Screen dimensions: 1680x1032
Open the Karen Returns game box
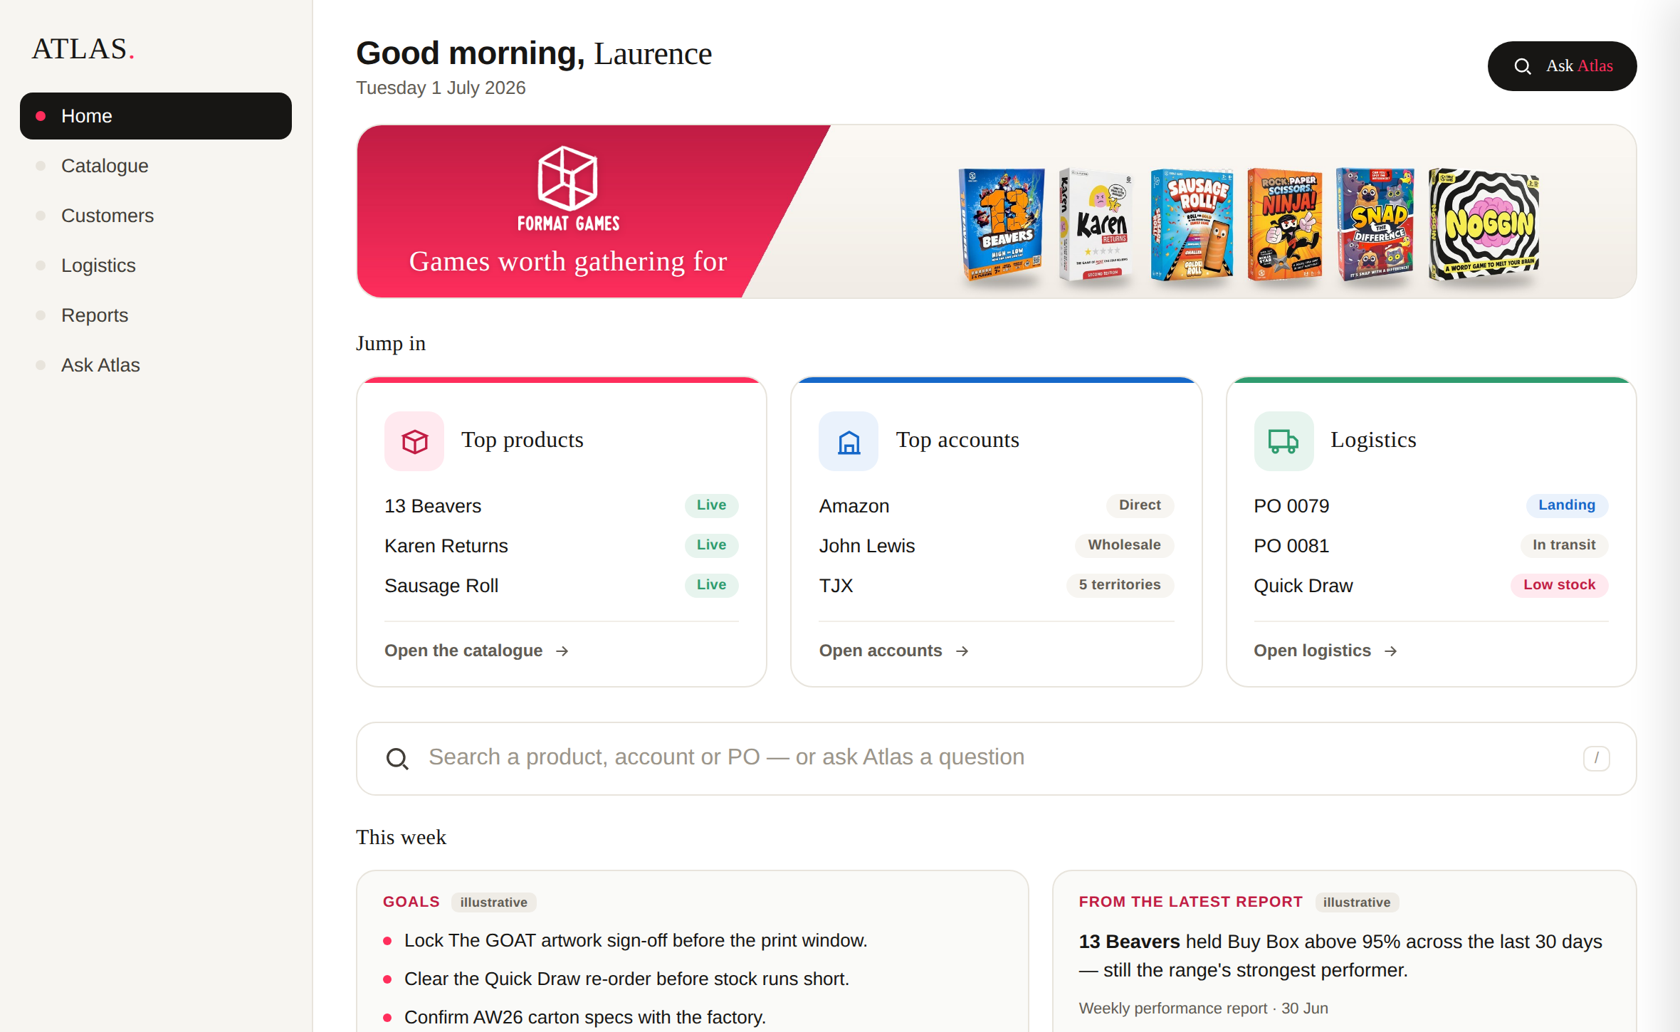pos(1095,224)
